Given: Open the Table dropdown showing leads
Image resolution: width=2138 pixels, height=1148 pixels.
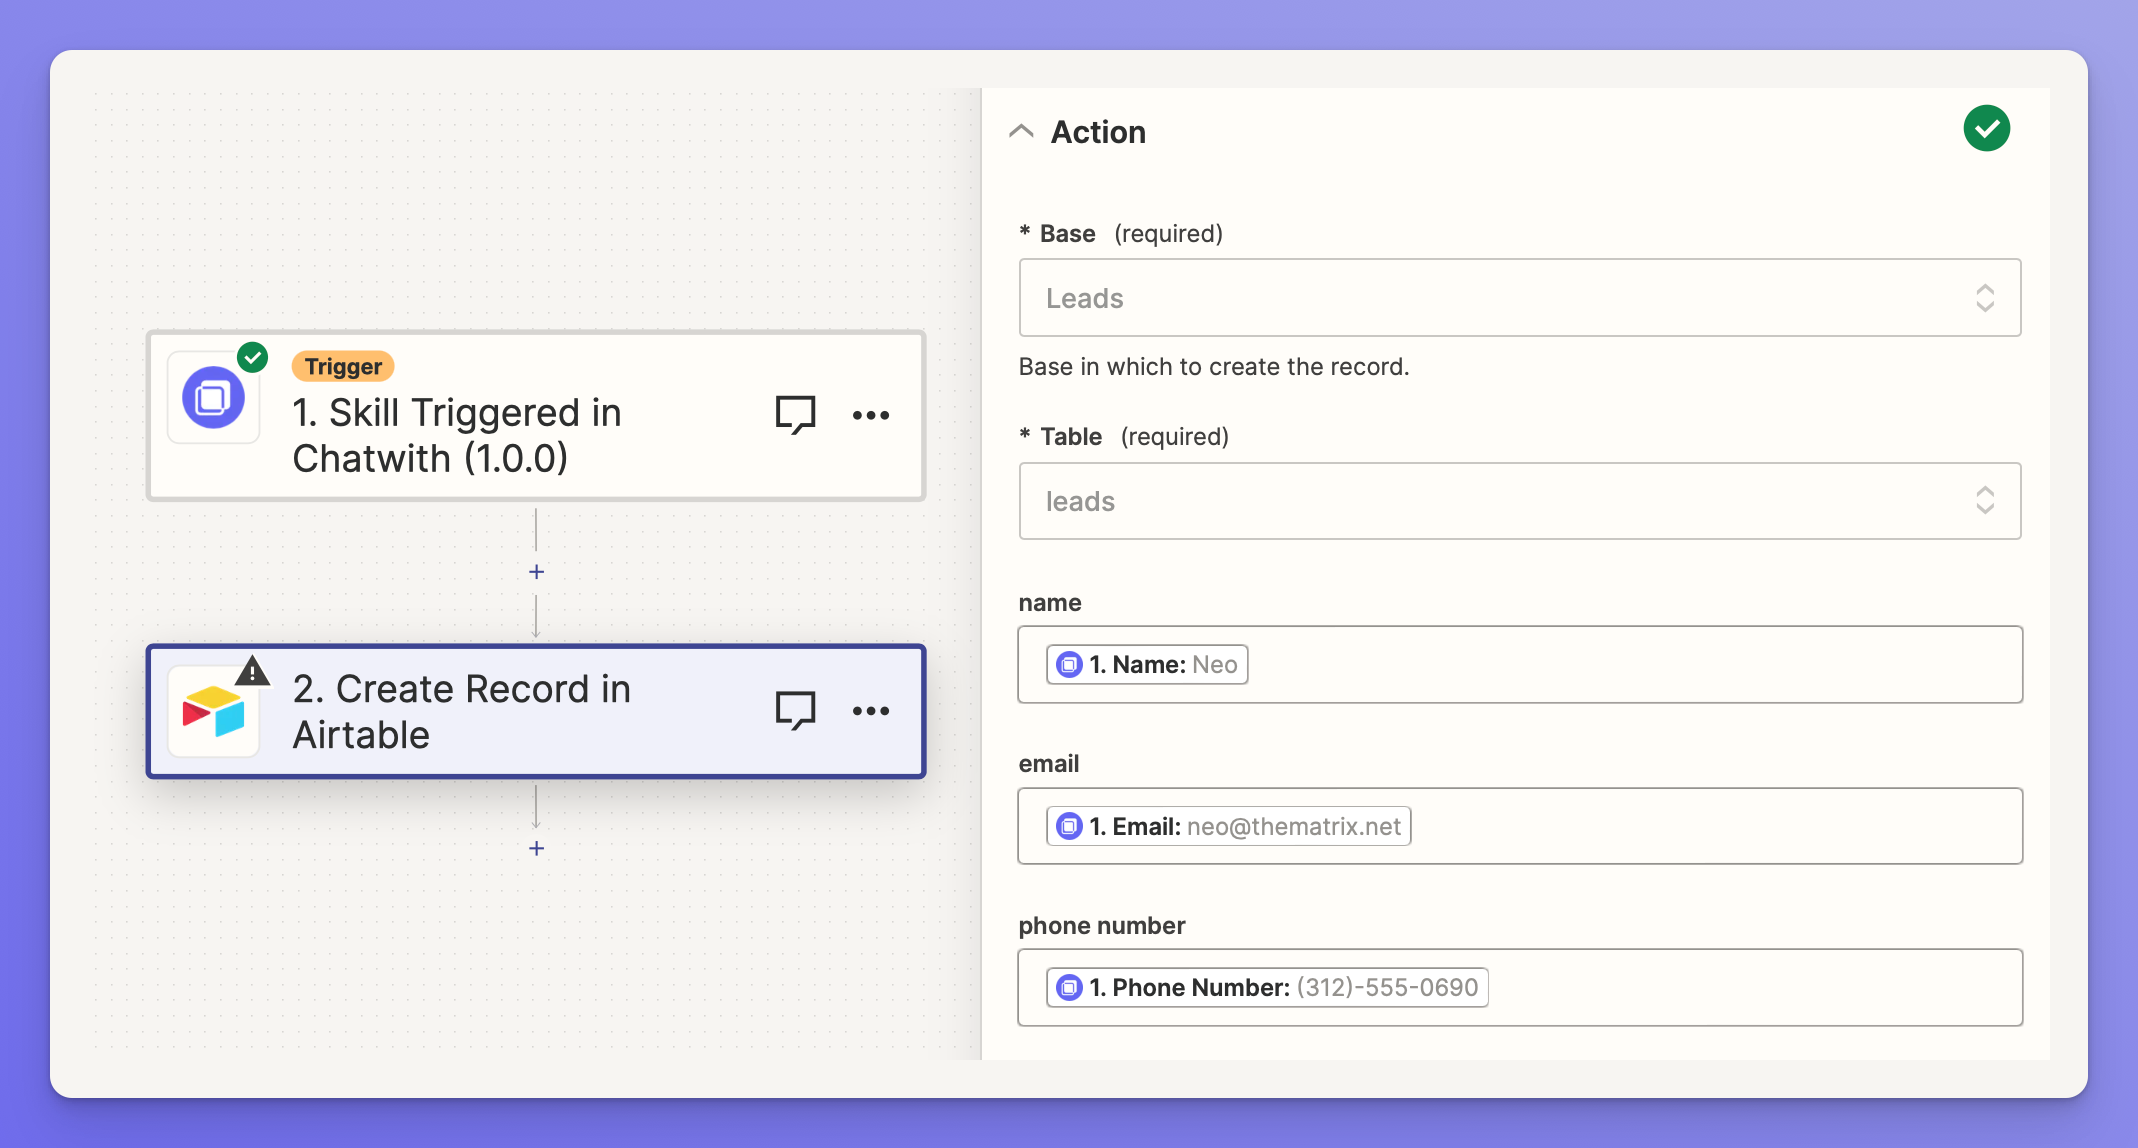Looking at the screenshot, I should (x=1519, y=501).
